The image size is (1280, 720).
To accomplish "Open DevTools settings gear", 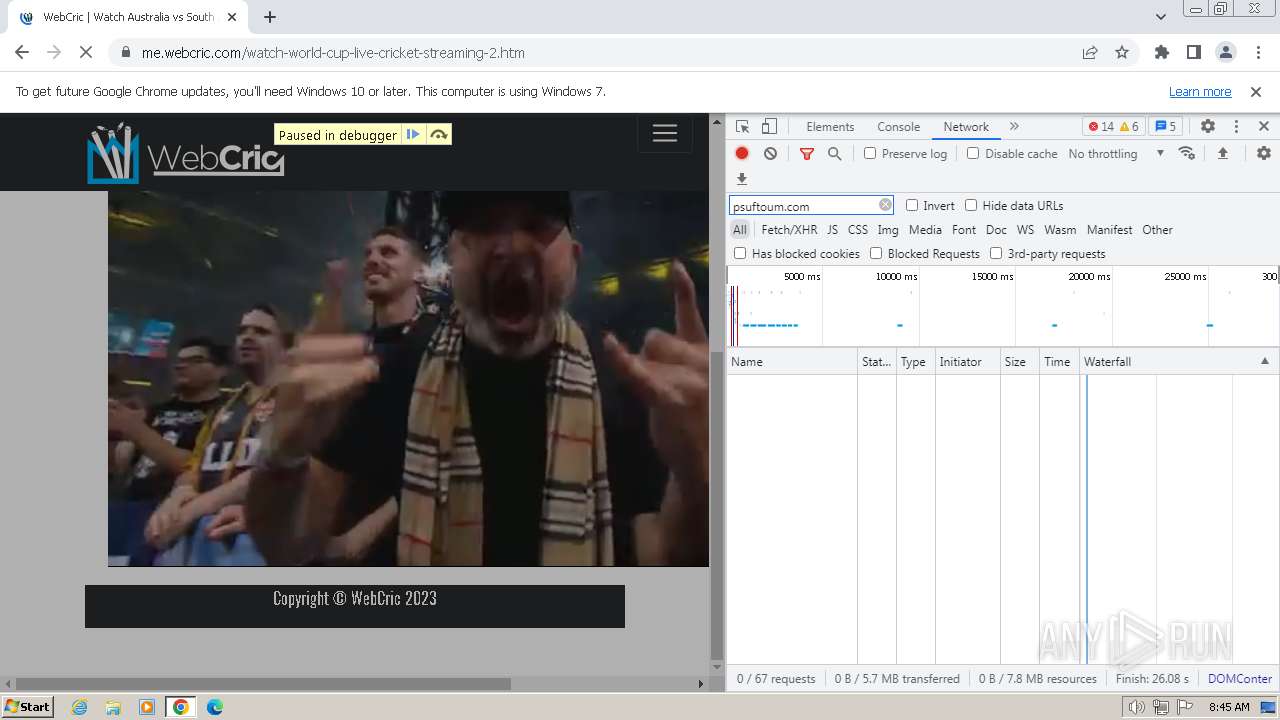I will 1208,127.
